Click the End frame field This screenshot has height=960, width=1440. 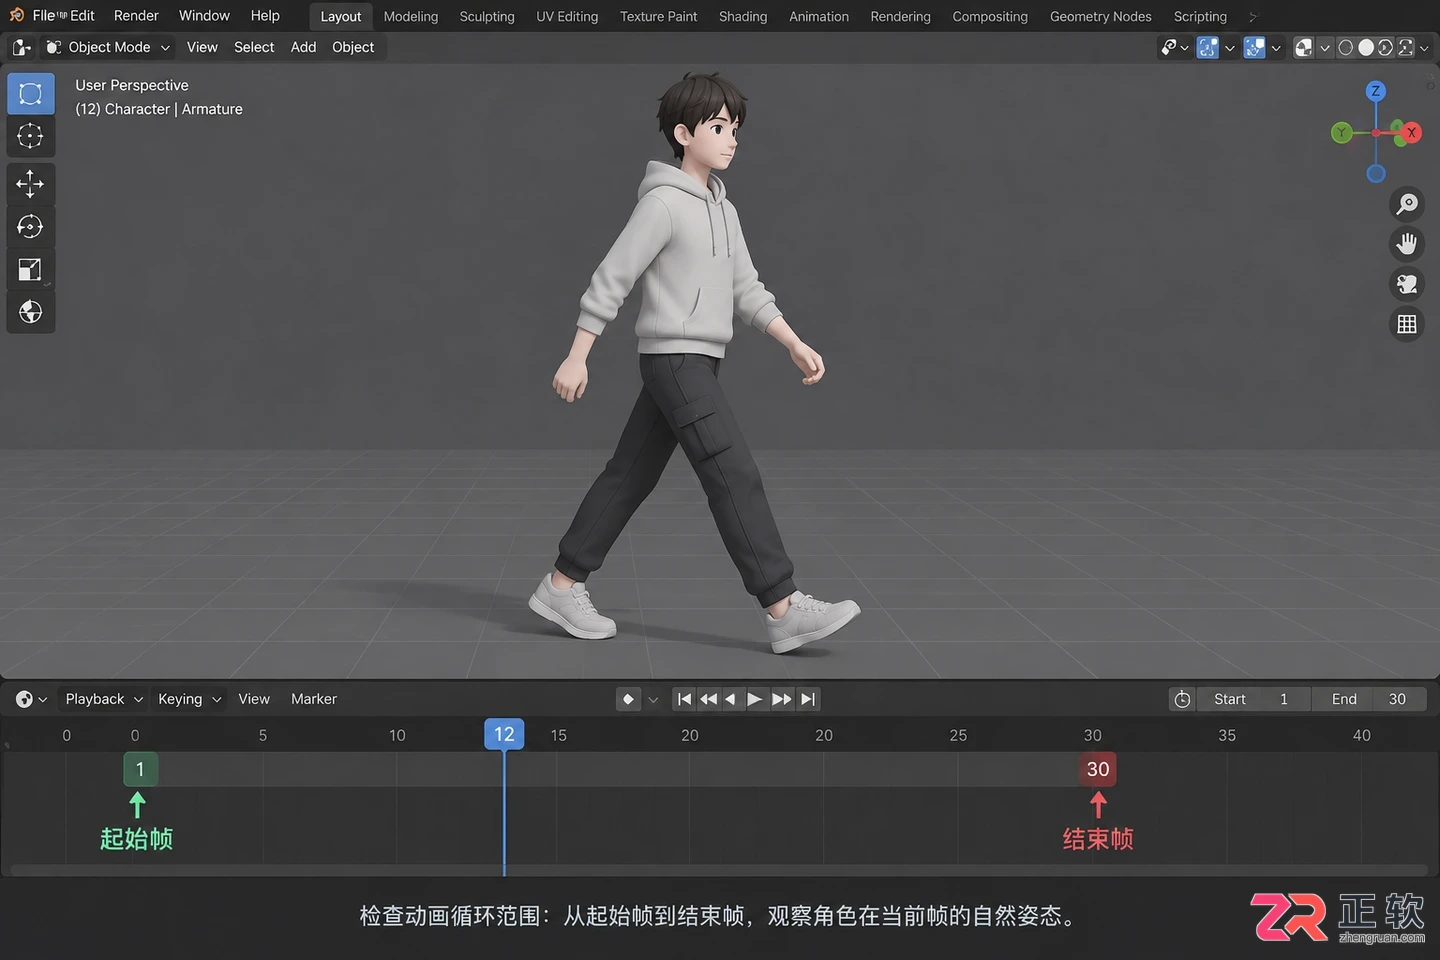pos(1369,699)
